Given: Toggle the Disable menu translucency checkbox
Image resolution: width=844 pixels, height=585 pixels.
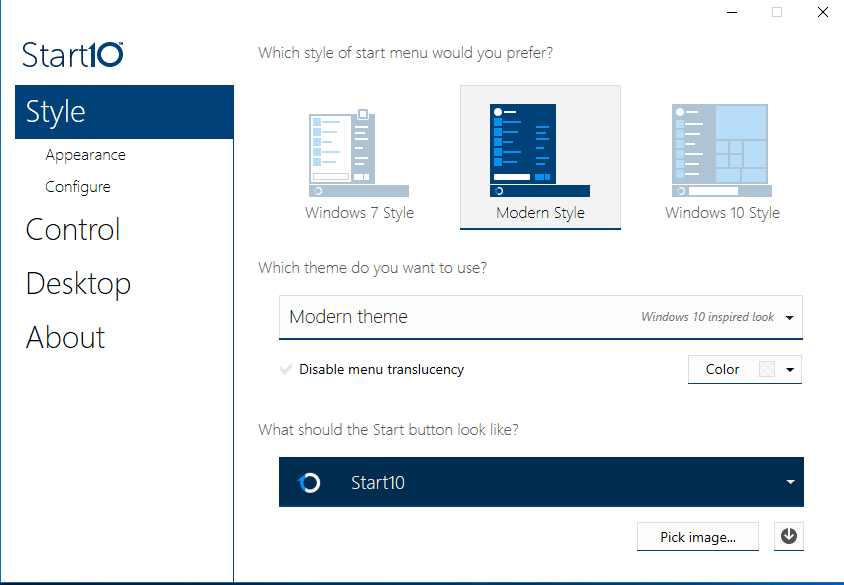Looking at the screenshot, I should pyautogui.click(x=288, y=369).
